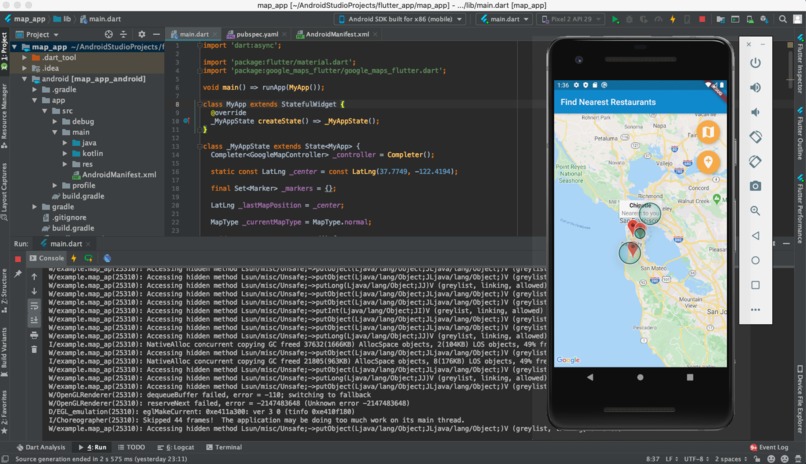Viewport: 806px width, 464px height.
Task: Open Flutter Outline side panel
Action: [x=800, y=134]
